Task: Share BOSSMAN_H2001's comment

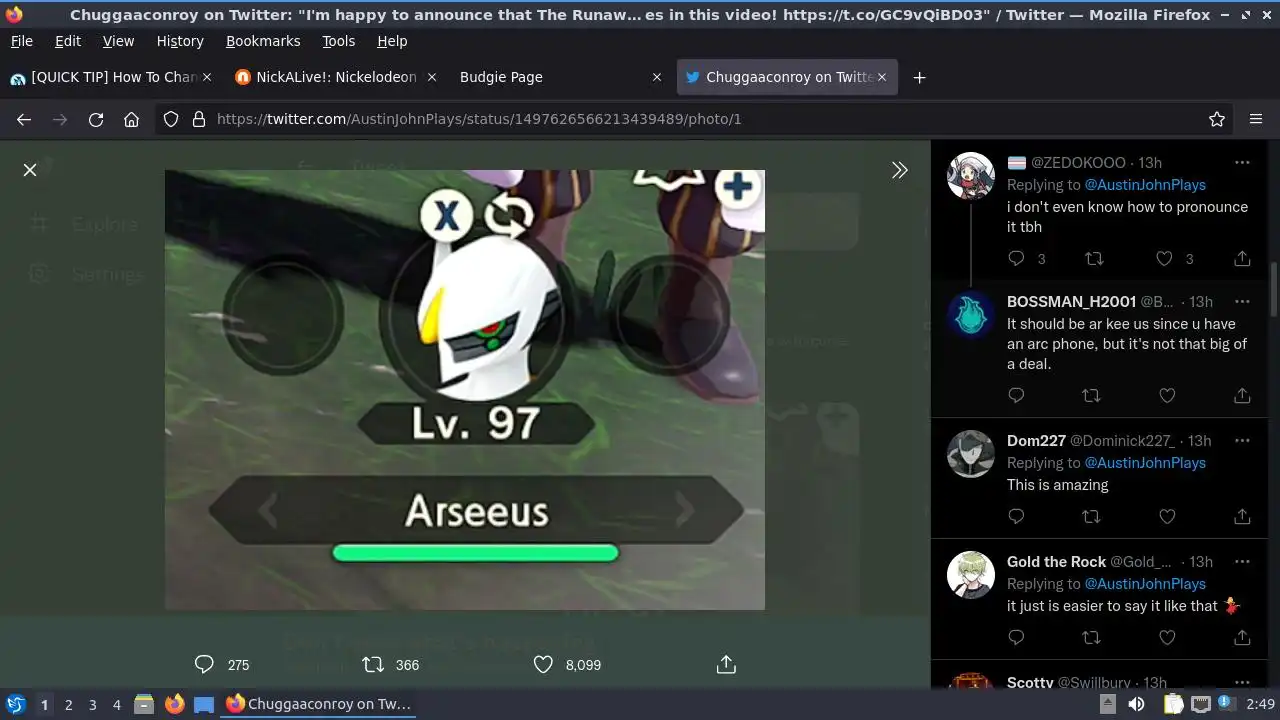Action: click(x=1242, y=396)
